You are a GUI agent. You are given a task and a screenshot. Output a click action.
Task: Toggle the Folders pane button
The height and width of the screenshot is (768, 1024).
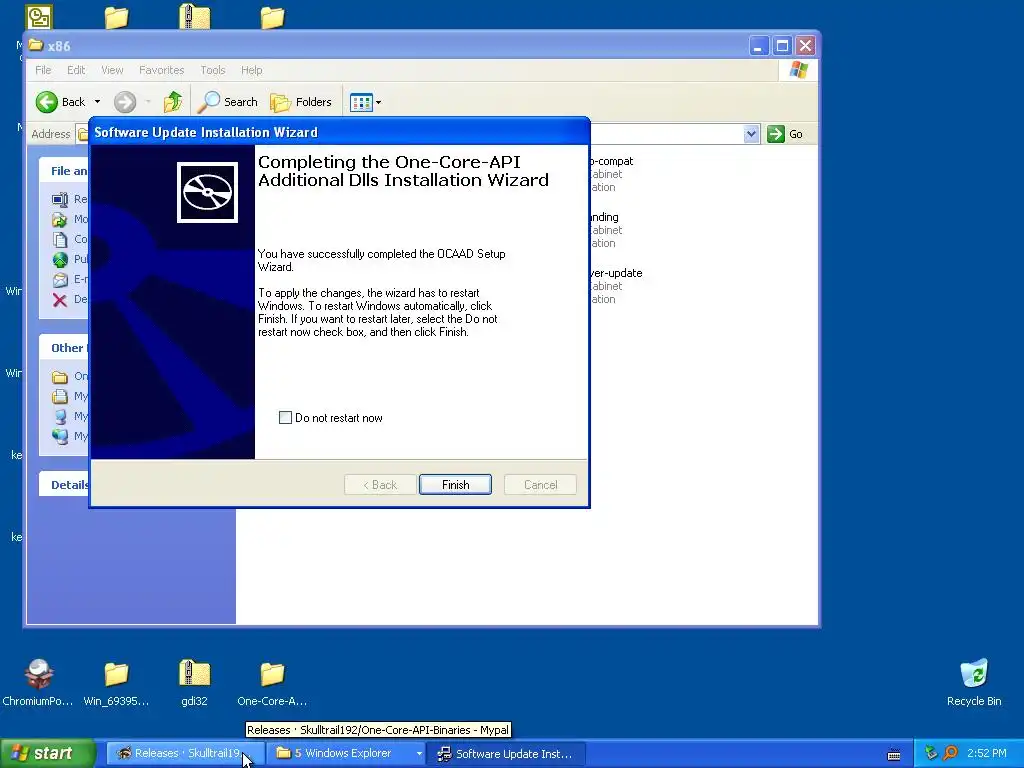coord(301,102)
